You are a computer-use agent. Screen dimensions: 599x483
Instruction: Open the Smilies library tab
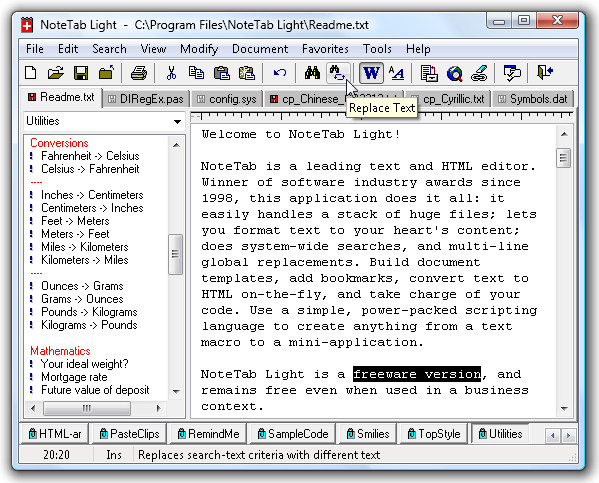[368, 434]
